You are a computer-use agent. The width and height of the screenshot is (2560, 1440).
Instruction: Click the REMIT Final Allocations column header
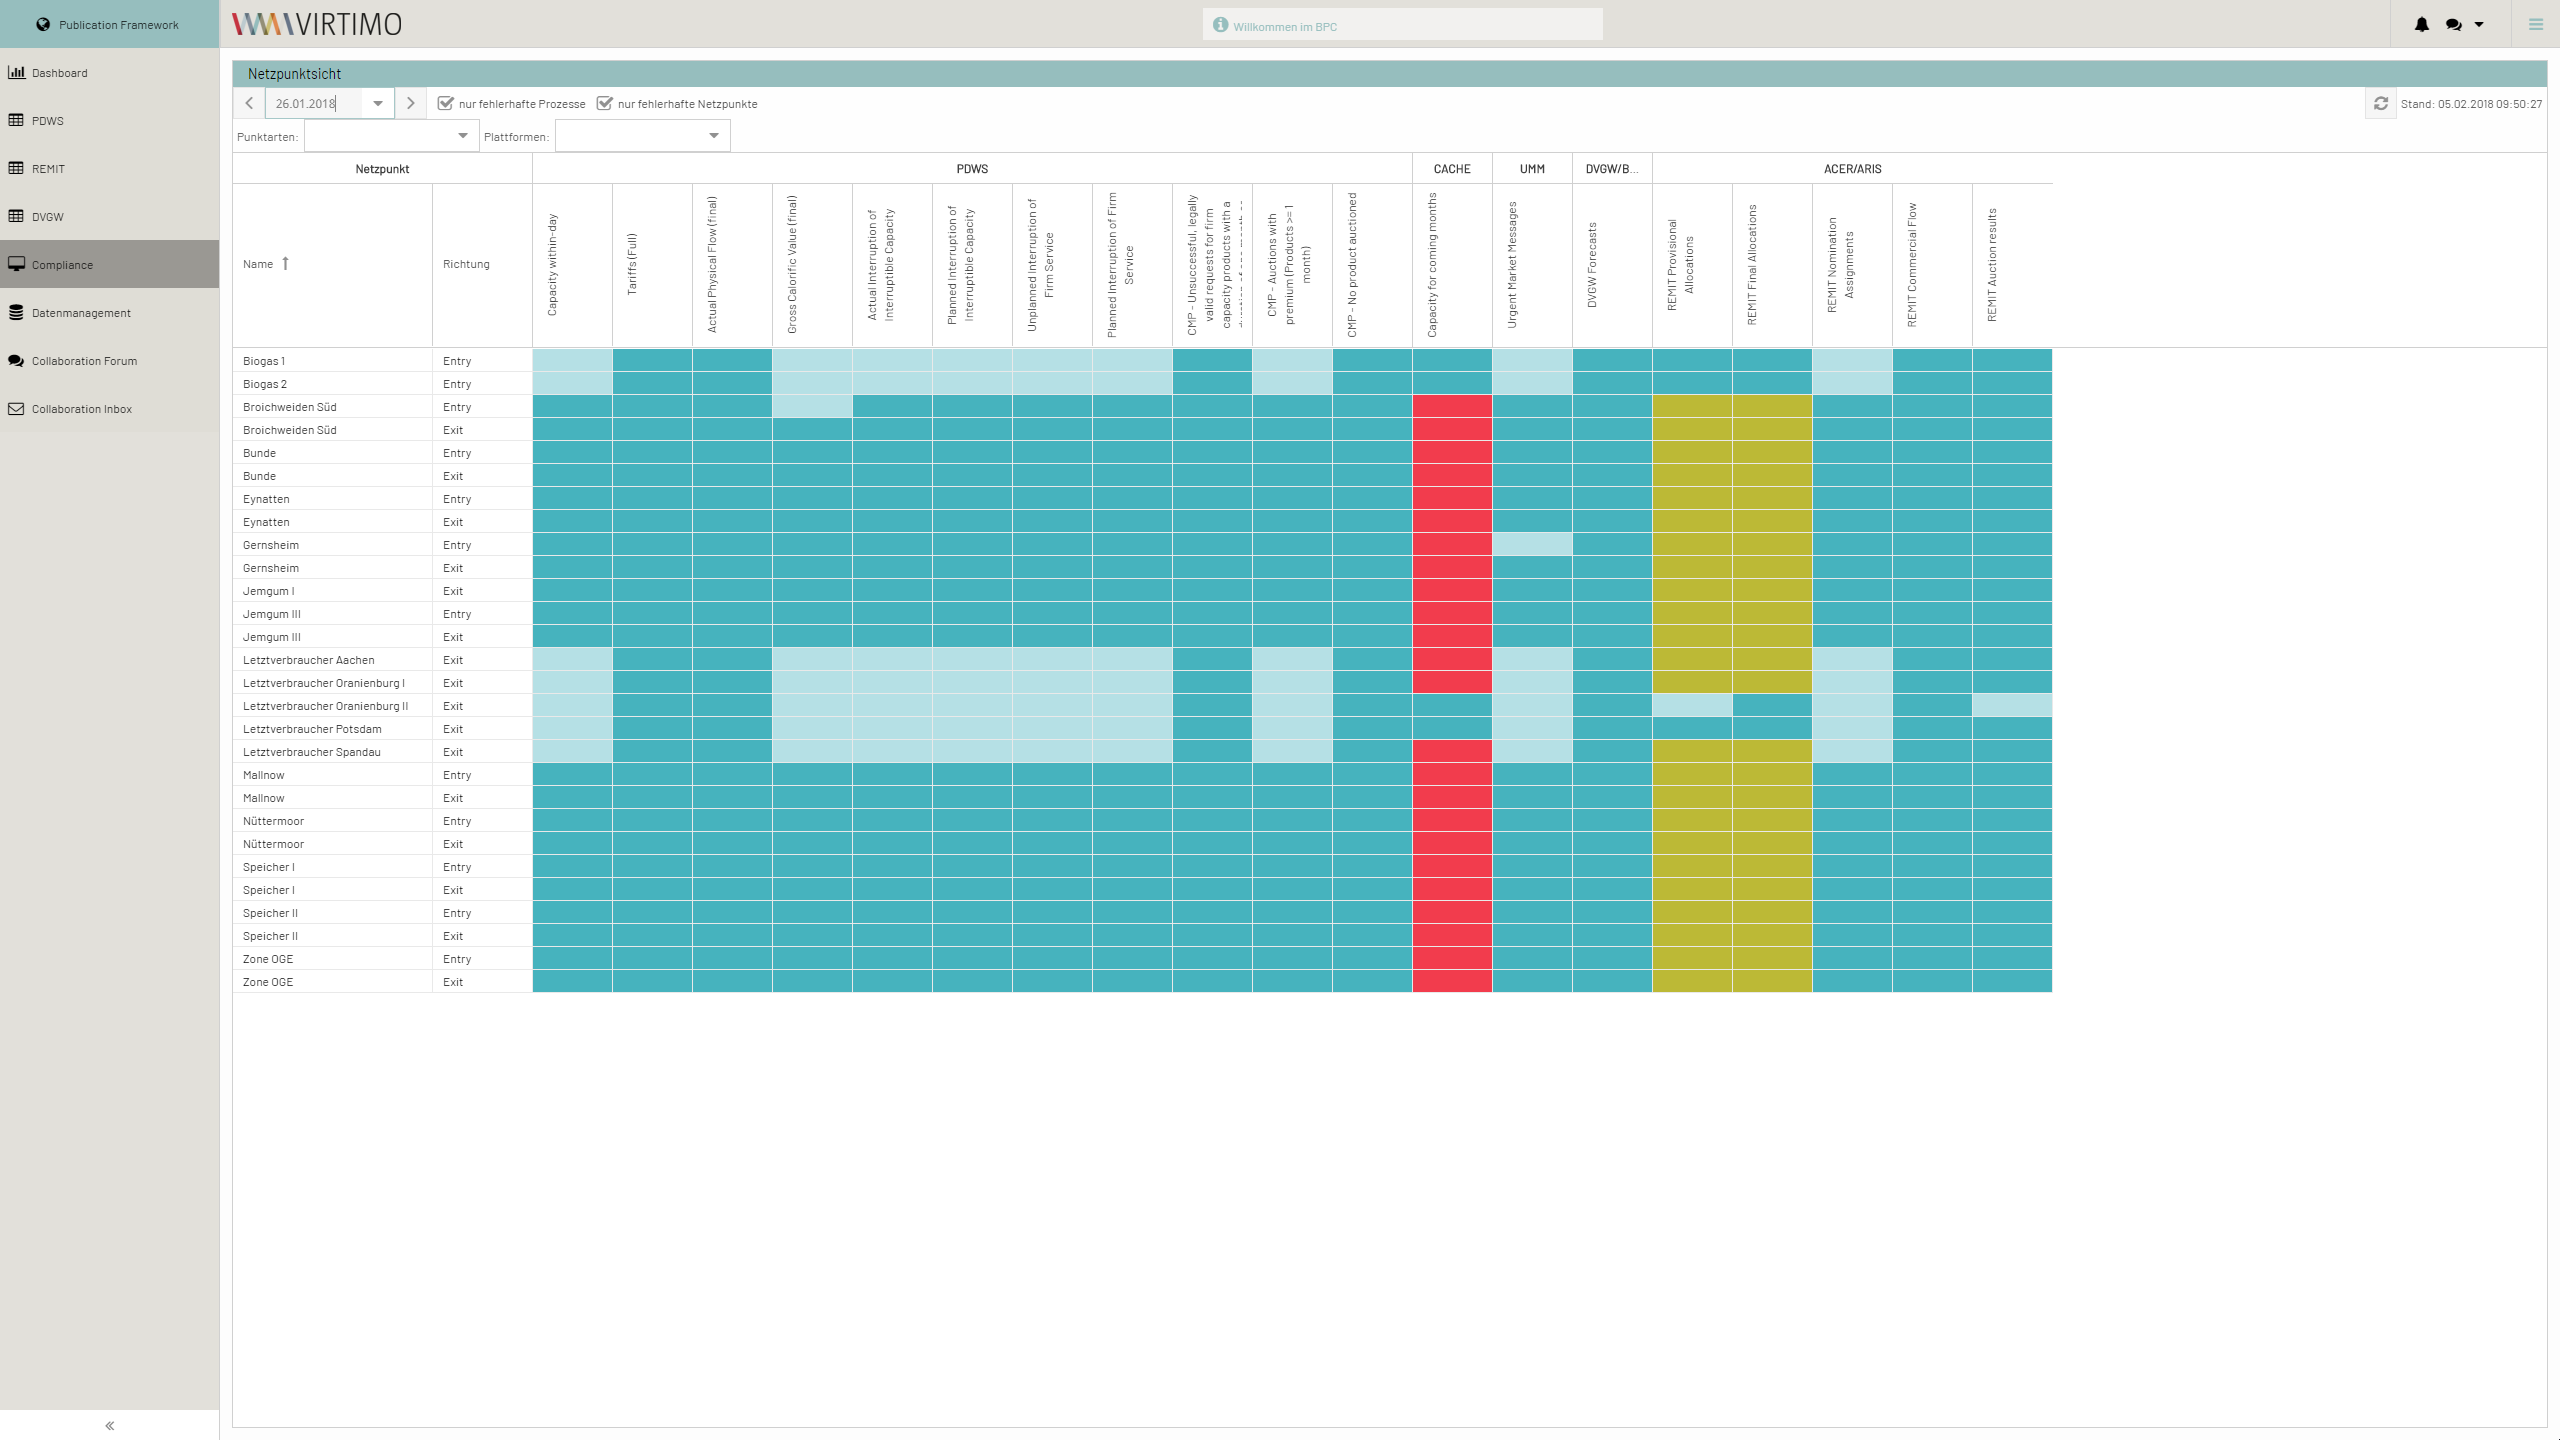1772,265
